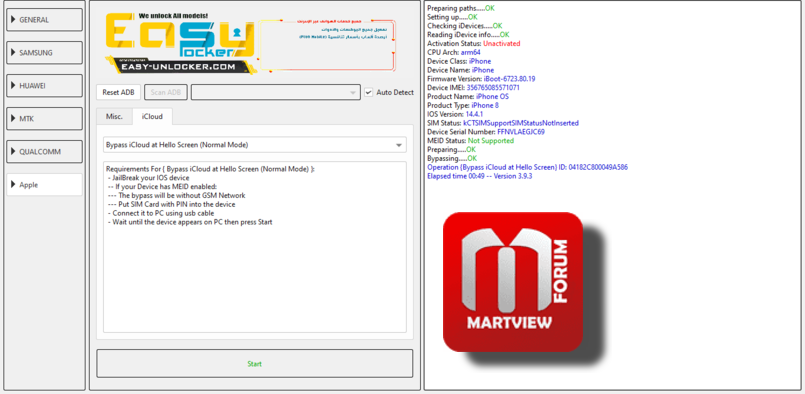Click the Start button
The width and height of the screenshot is (805, 394).
tap(255, 364)
